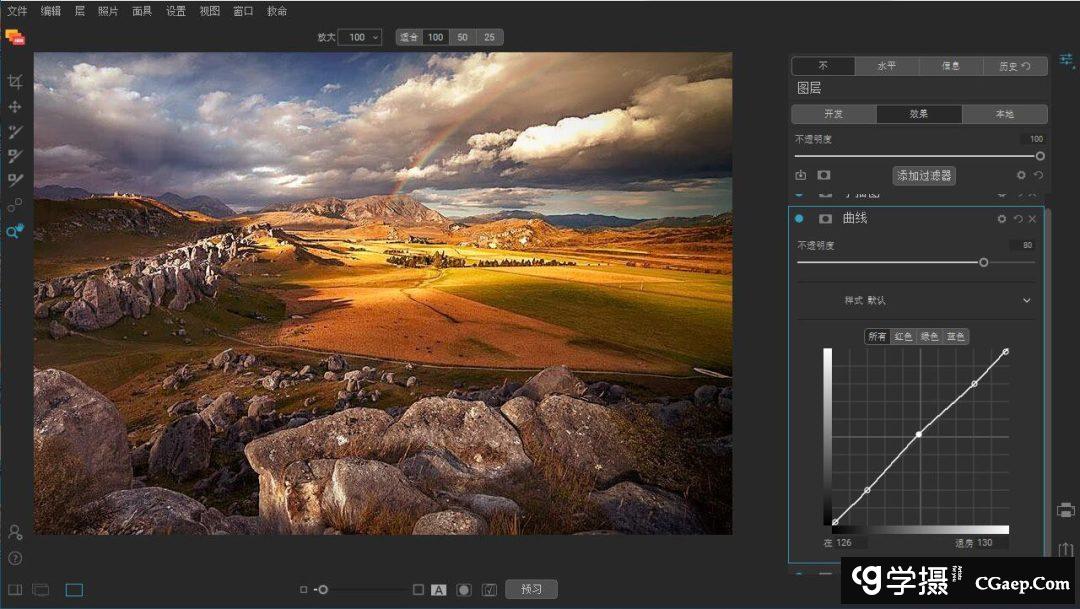This screenshot has height=609, width=1080.
Task: Select the Move/Transform tool
Action: pyautogui.click(x=15, y=107)
